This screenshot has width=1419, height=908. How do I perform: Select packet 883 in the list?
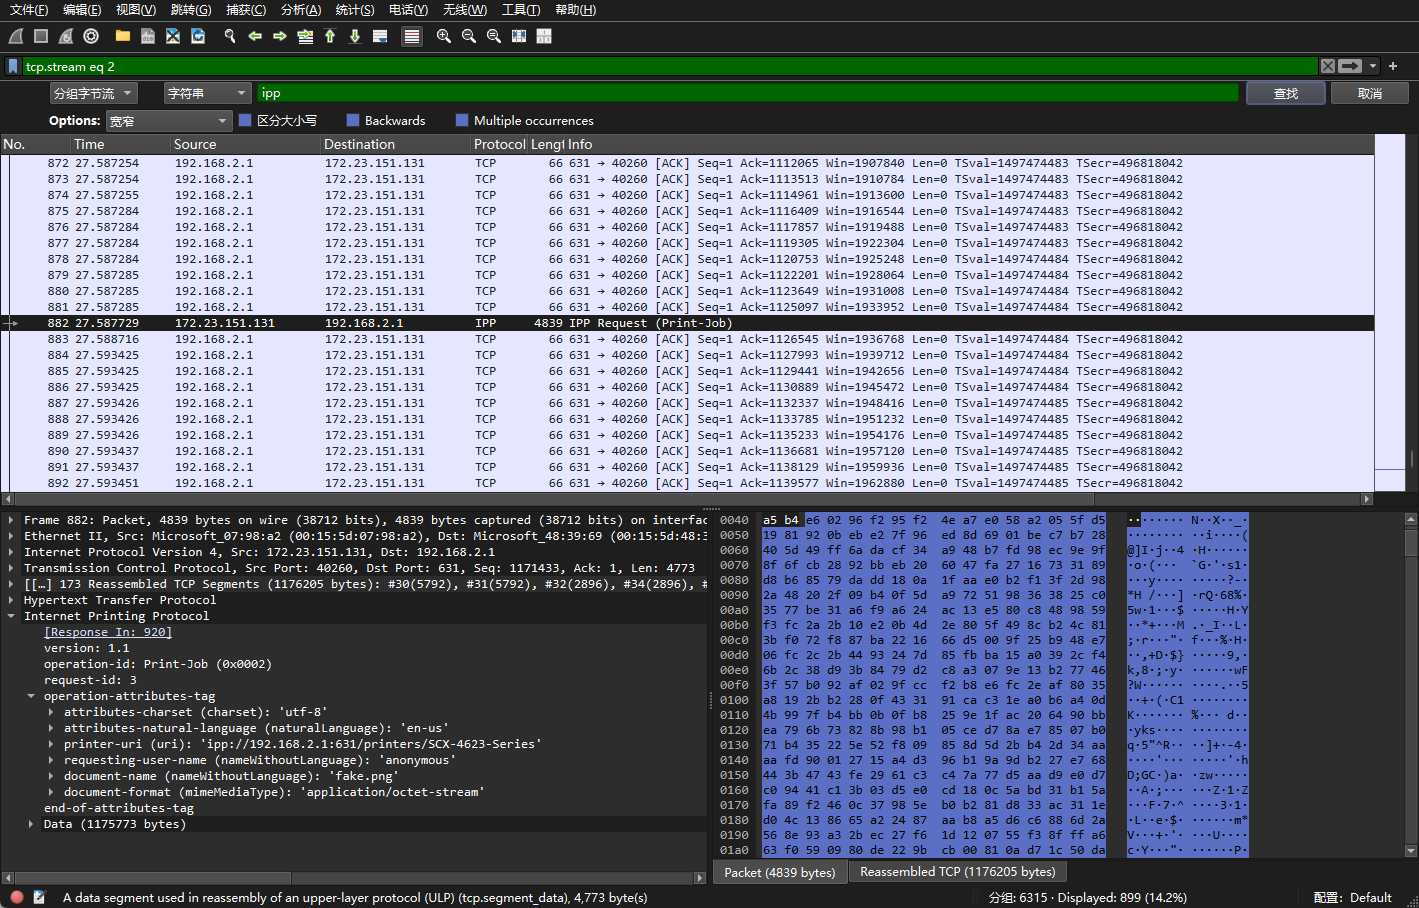(x=687, y=339)
